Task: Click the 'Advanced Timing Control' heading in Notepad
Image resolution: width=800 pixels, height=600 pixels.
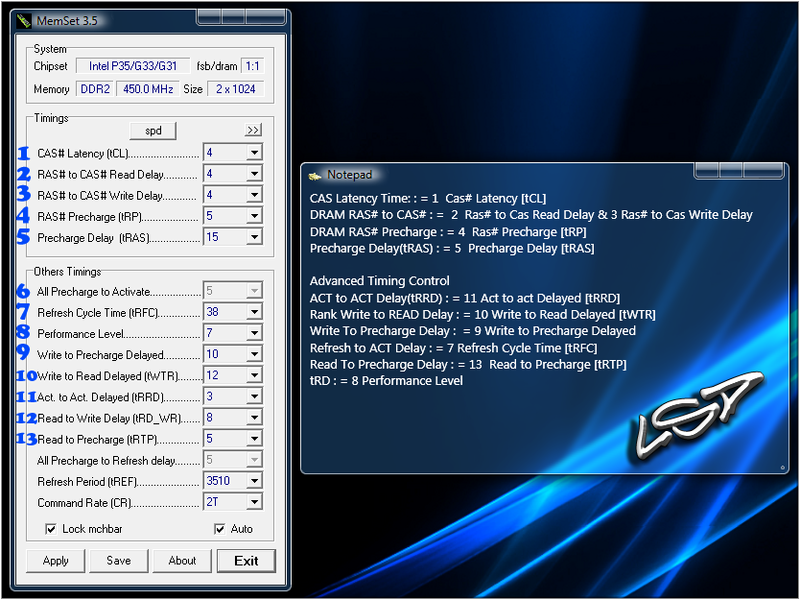Action: (380, 281)
